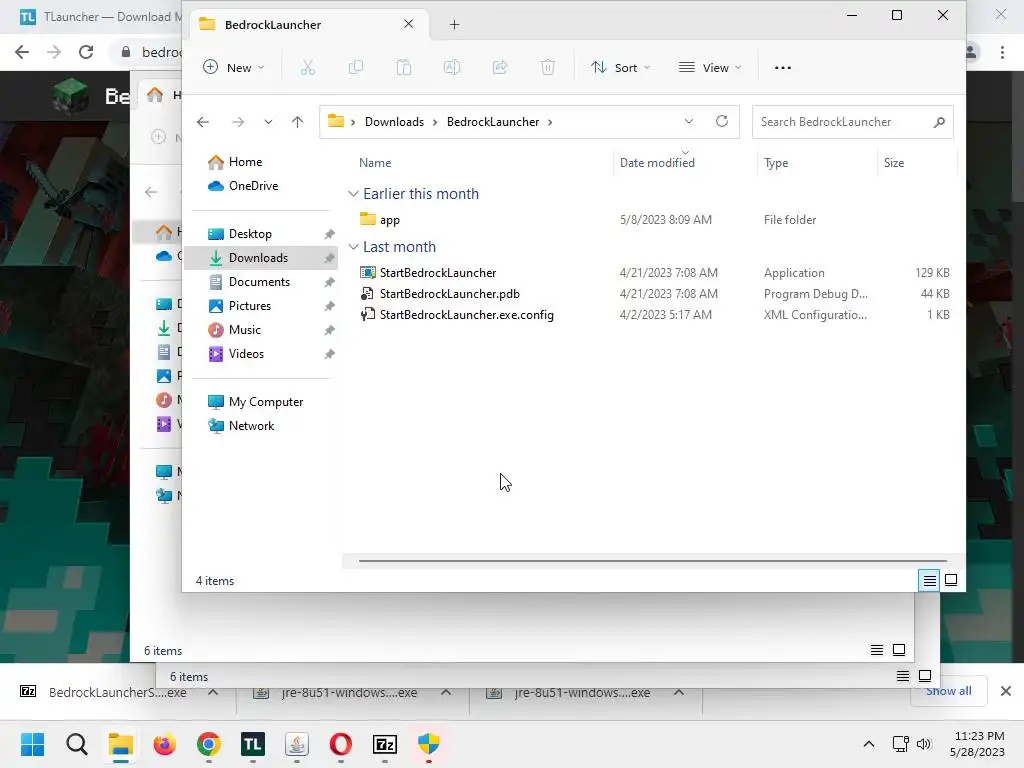Image resolution: width=1024 pixels, height=768 pixels.
Task: Open Videos in the navigation pane
Action: click(x=246, y=354)
